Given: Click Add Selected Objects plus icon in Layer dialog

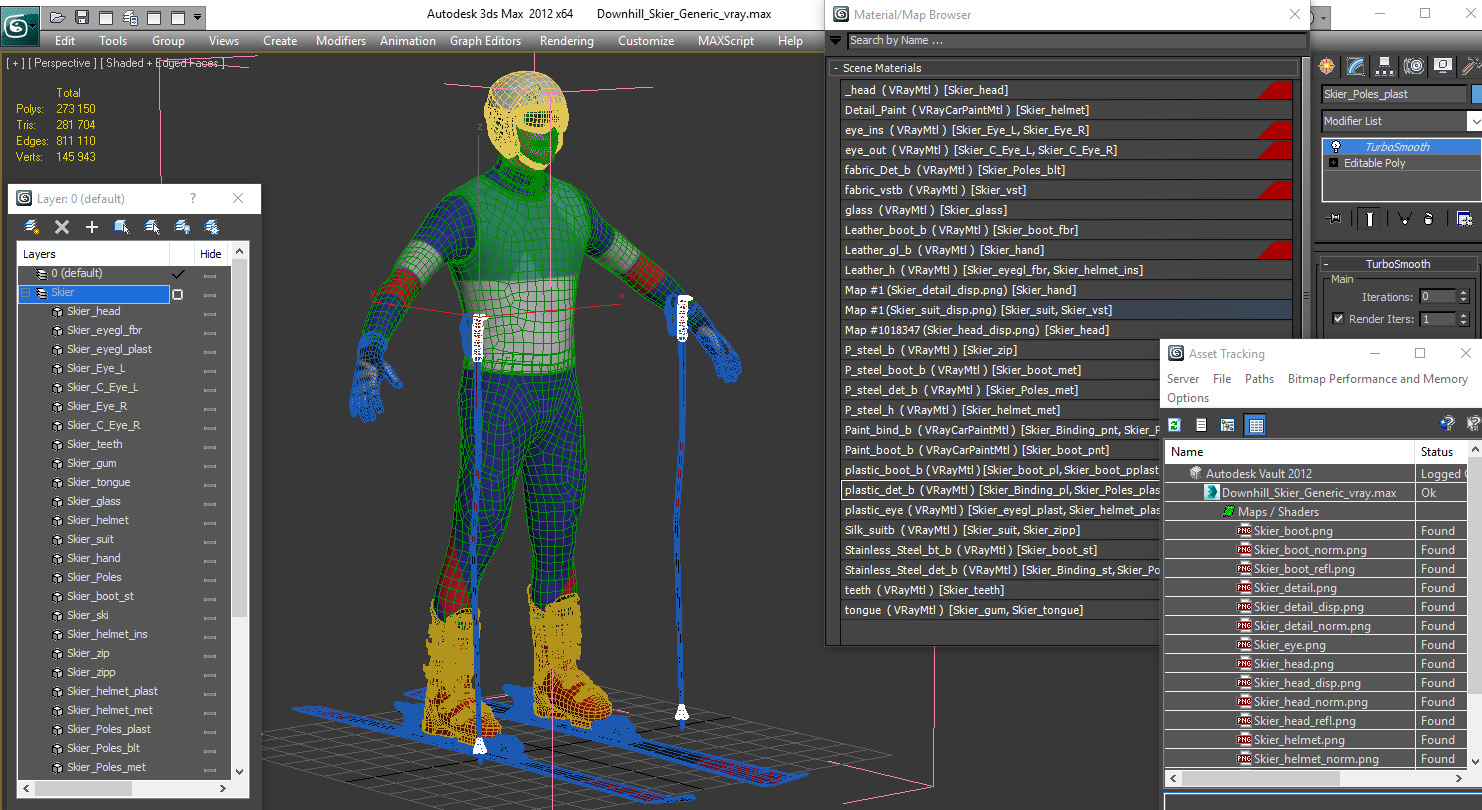Looking at the screenshot, I should coord(92,227).
